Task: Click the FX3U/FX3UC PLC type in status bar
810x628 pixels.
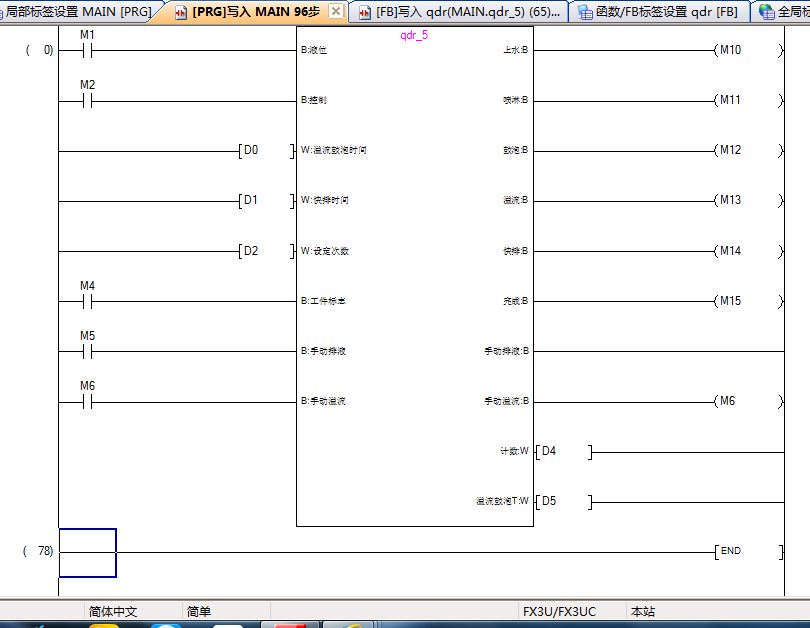Action: (x=559, y=611)
